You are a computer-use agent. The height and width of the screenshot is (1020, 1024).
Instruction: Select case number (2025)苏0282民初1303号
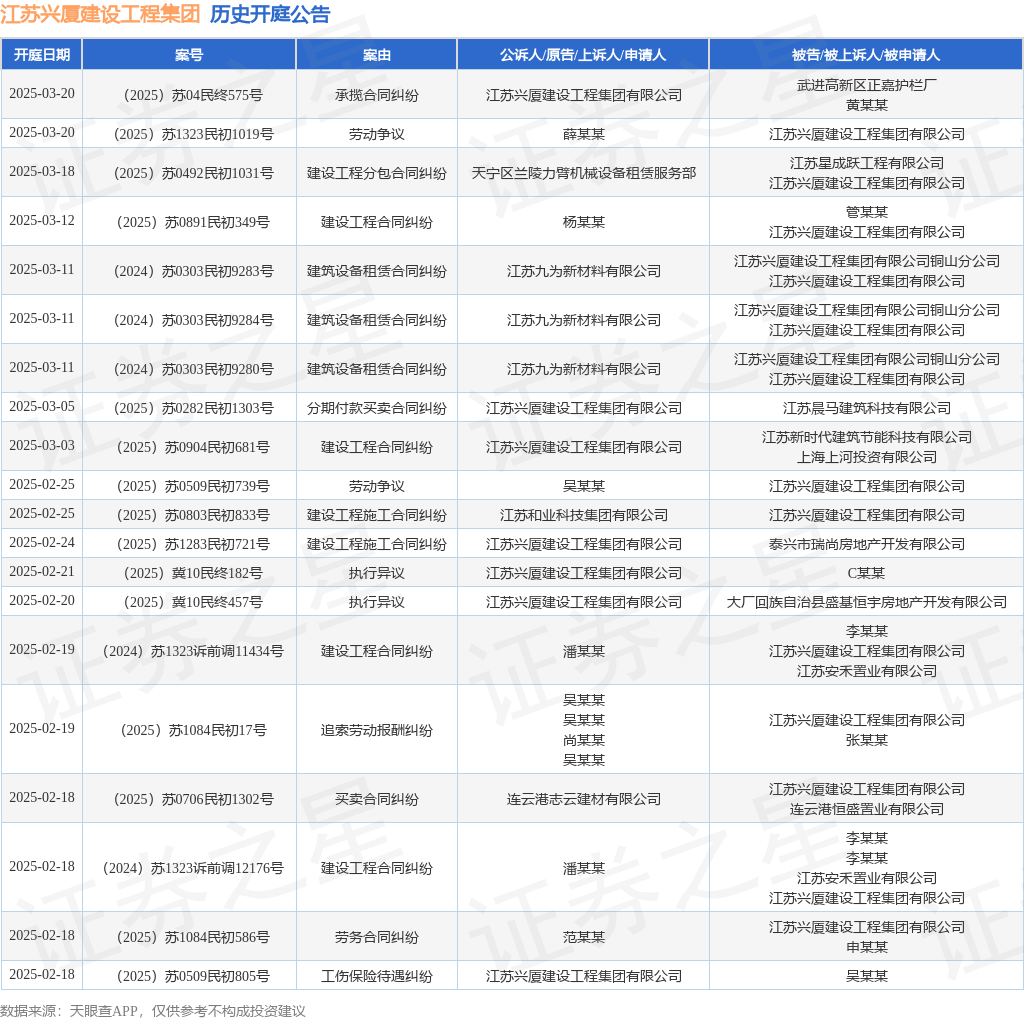tap(193, 409)
